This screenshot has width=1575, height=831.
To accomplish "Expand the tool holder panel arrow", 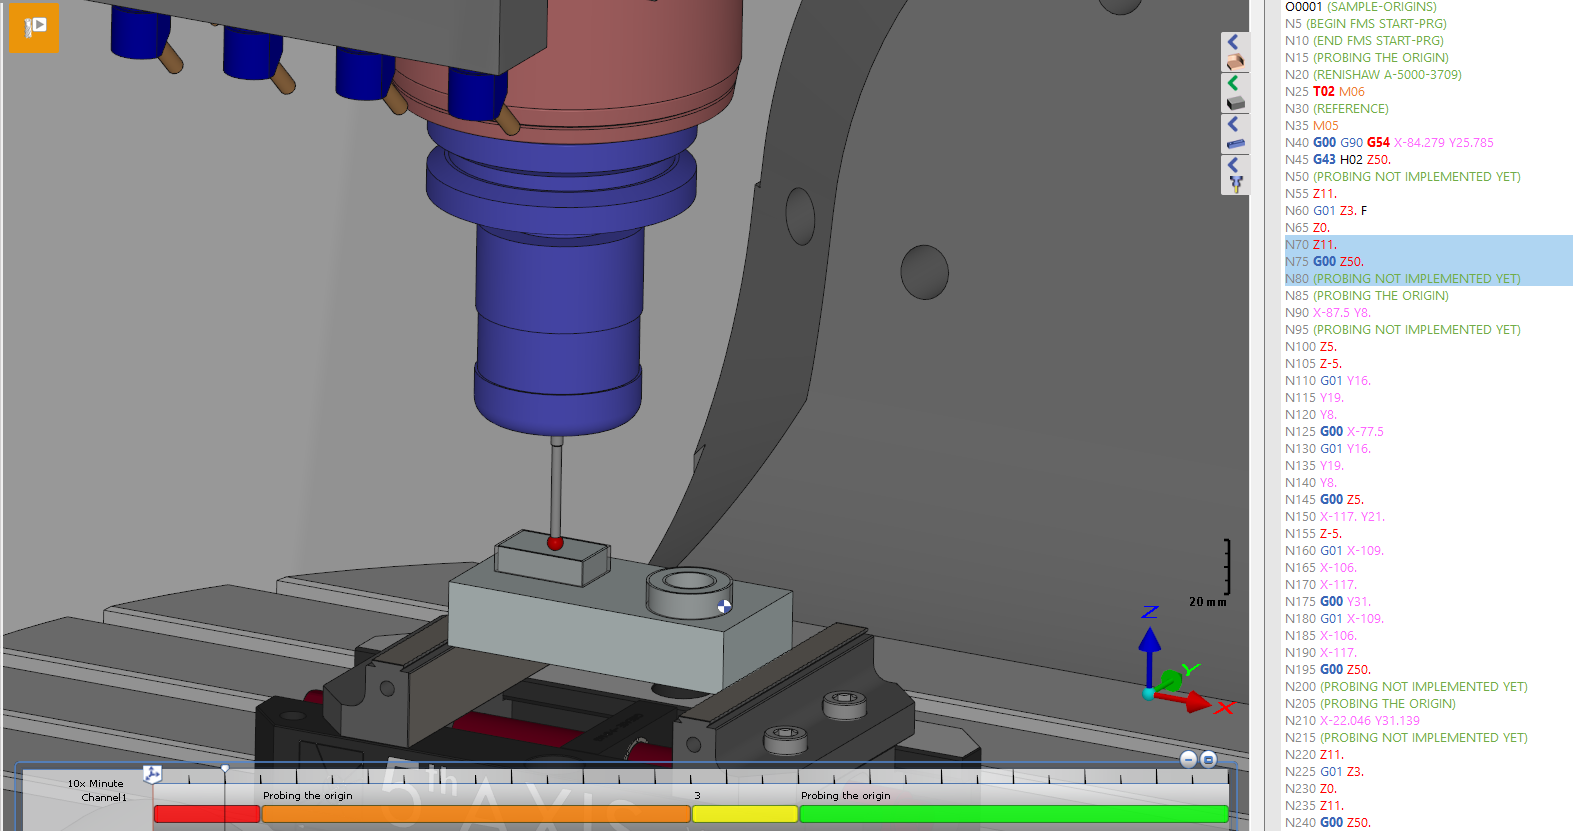I will (1234, 165).
